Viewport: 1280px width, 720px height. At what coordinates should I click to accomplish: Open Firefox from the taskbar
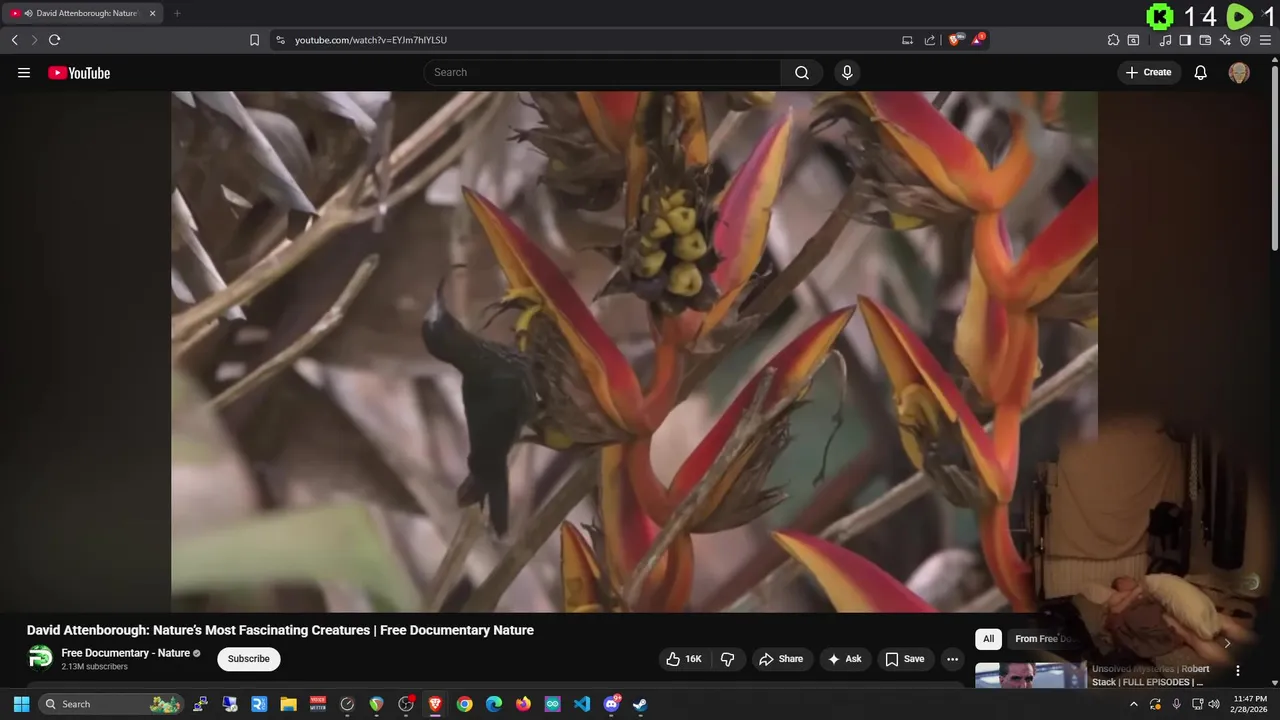coord(523,704)
